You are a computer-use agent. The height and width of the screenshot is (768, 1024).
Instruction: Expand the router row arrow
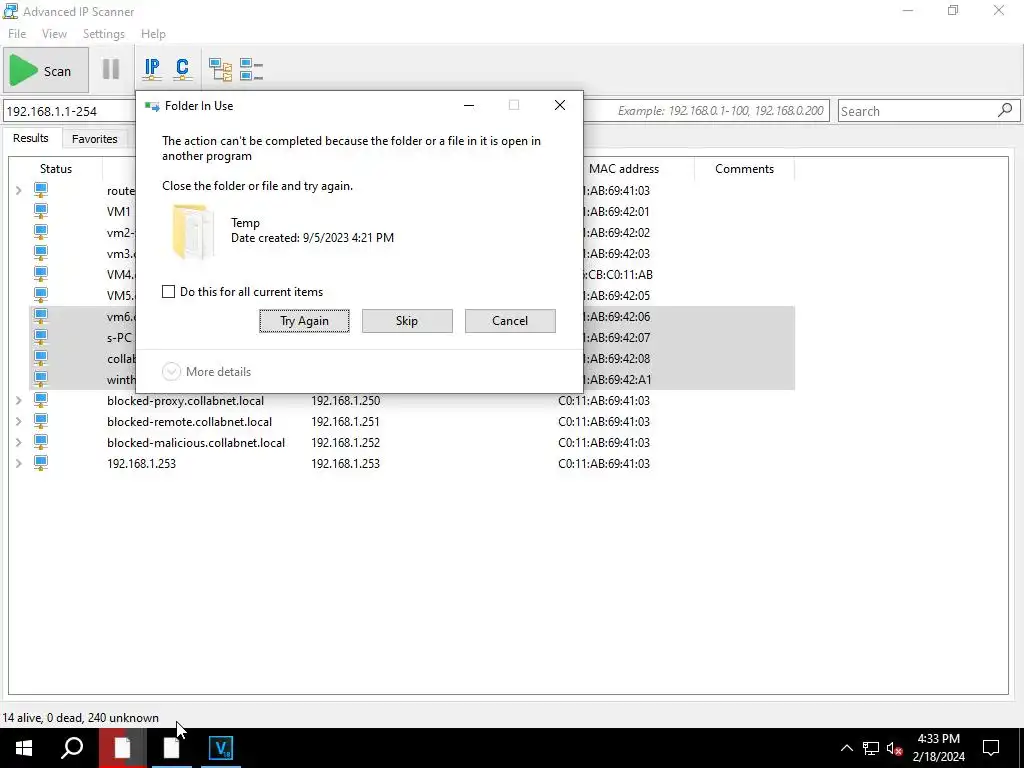click(18, 190)
